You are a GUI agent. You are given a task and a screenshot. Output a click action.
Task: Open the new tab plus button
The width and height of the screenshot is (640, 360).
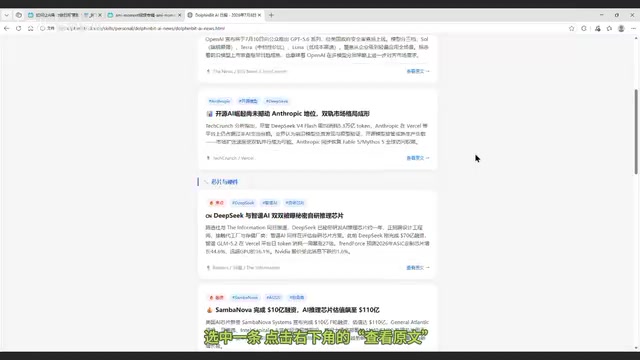(x=271, y=15)
